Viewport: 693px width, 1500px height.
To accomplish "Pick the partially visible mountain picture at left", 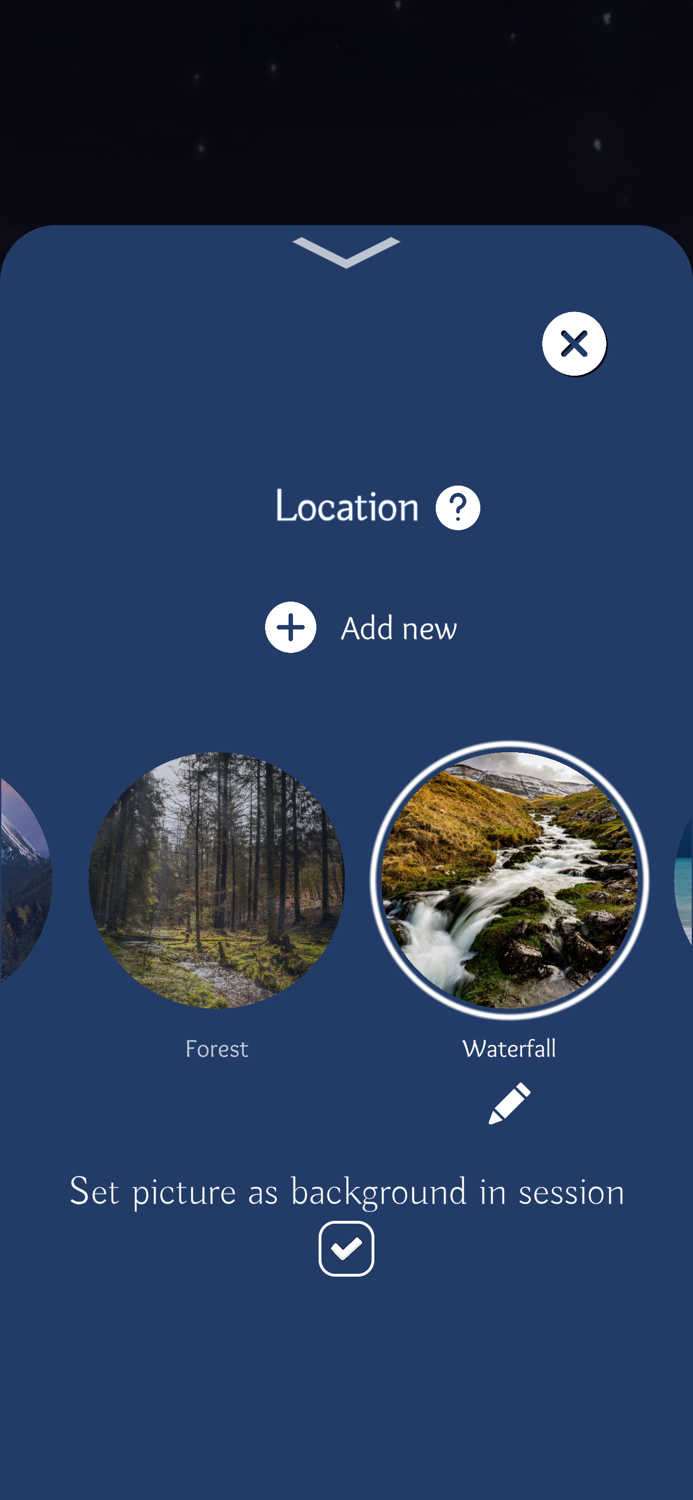I will point(24,880).
